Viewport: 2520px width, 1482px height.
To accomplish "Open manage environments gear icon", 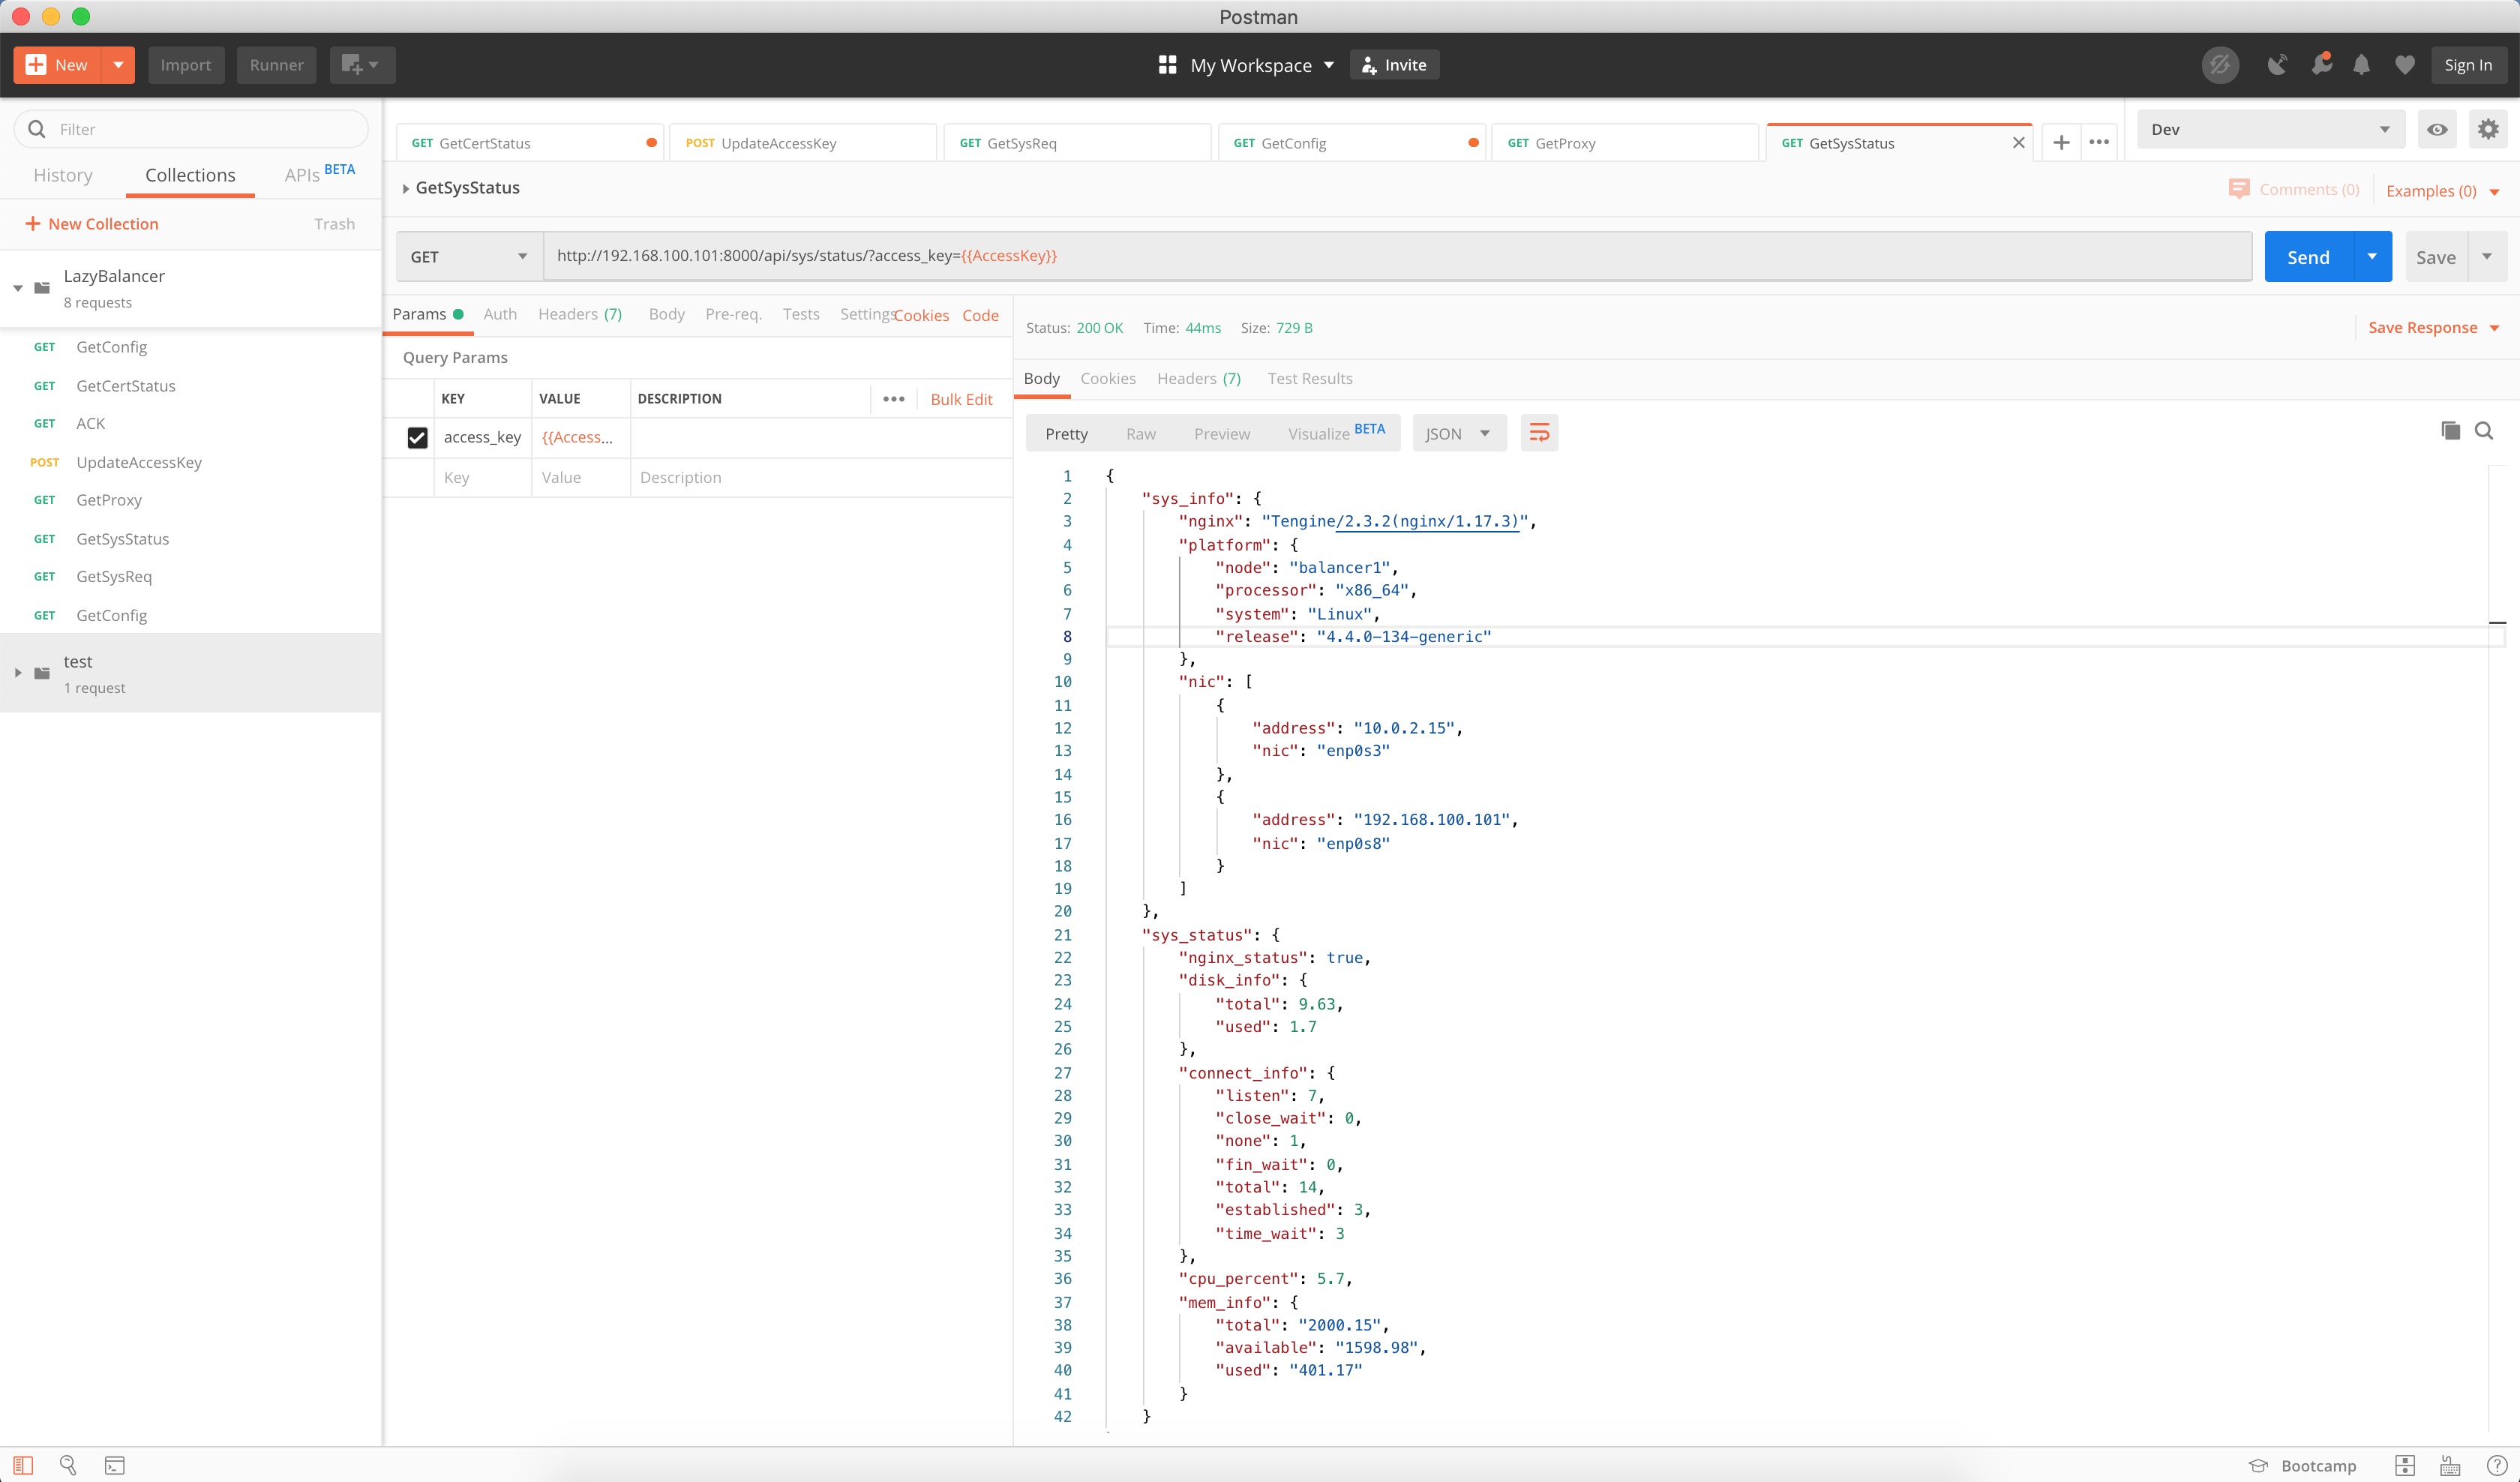I will (2488, 130).
